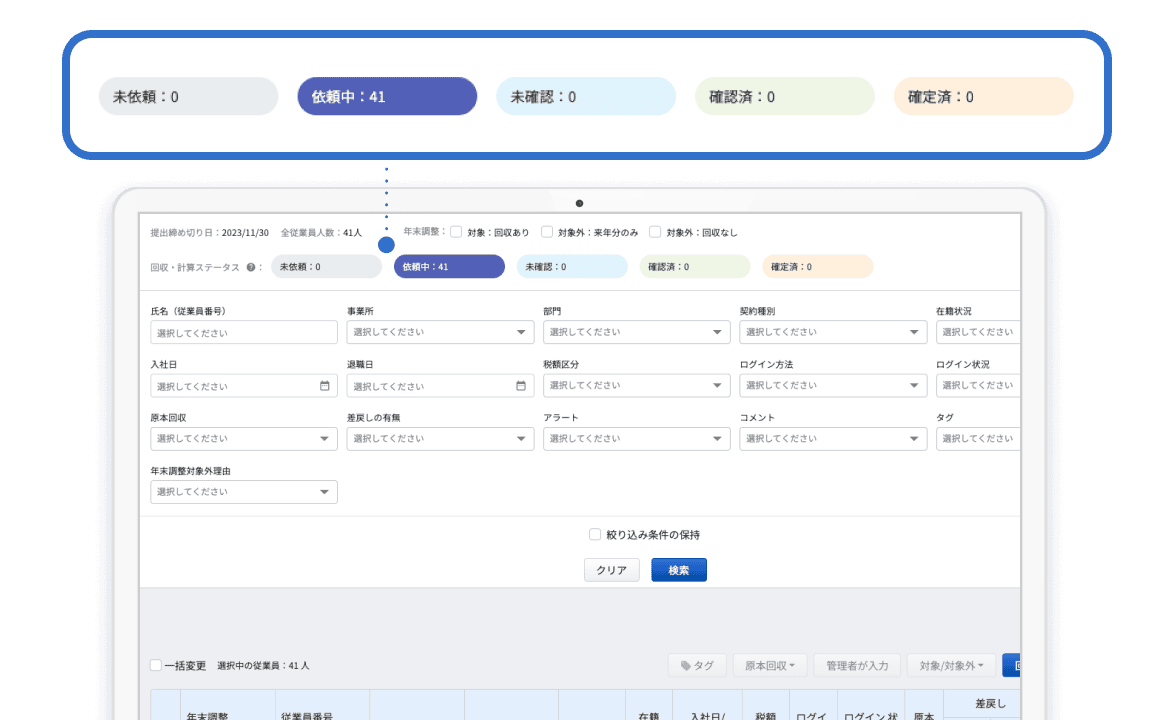Click the 入社日 date input field
This screenshot has height=720, width=1160.
[244, 386]
